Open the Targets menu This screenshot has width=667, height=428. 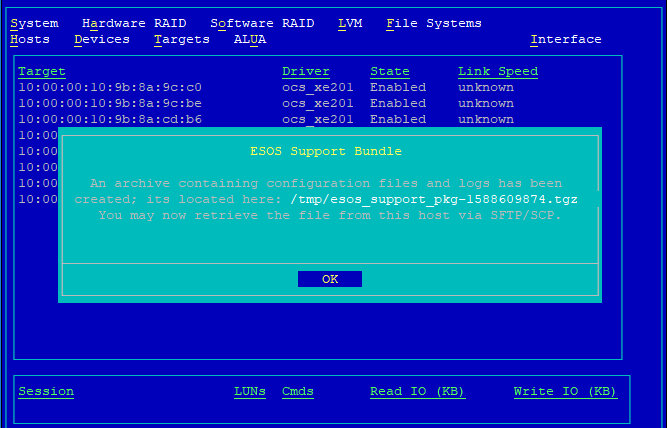point(182,39)
